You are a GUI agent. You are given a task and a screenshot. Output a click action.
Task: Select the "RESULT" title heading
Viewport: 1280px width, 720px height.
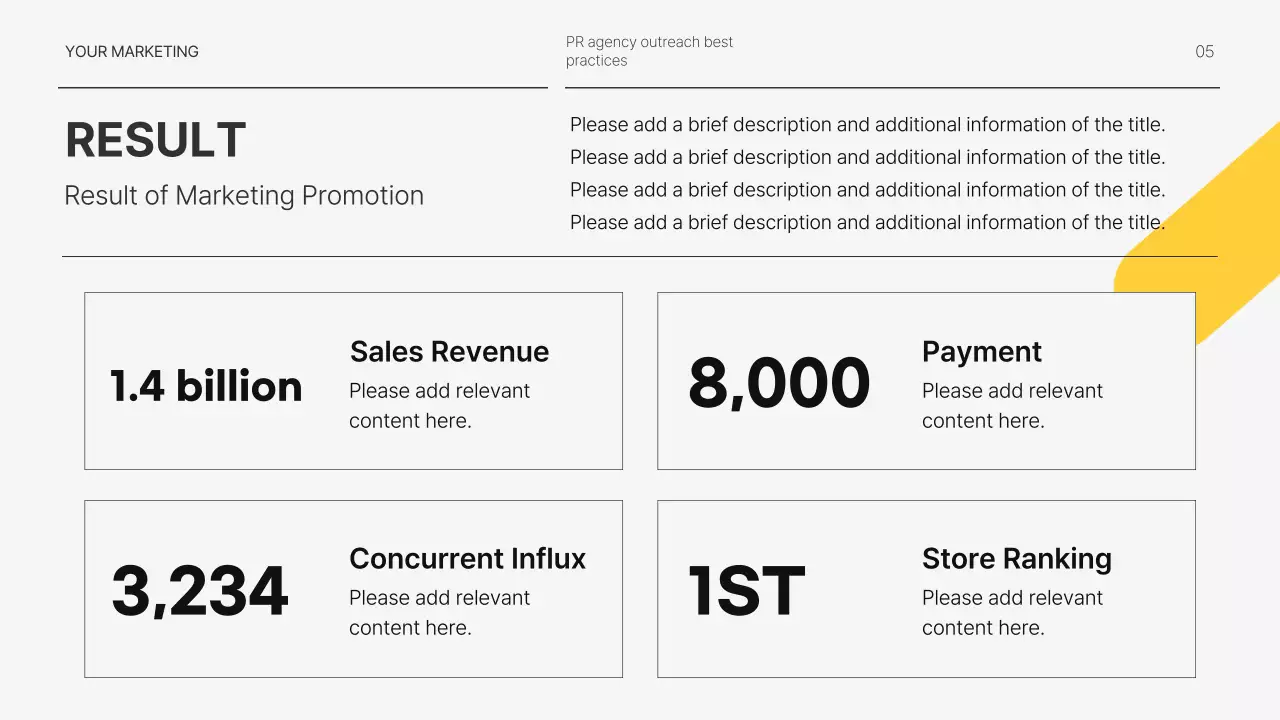pyautogui.click(x=155, y=140)
